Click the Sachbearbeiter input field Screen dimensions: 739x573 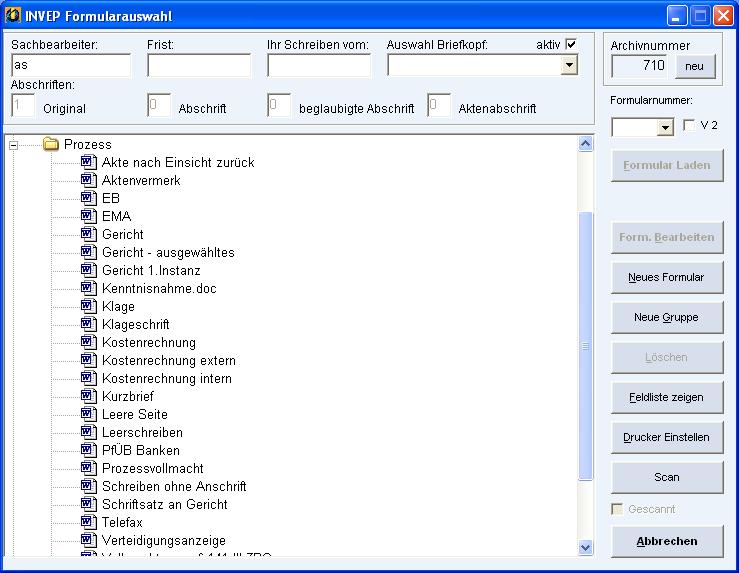[x=71, y=65]
